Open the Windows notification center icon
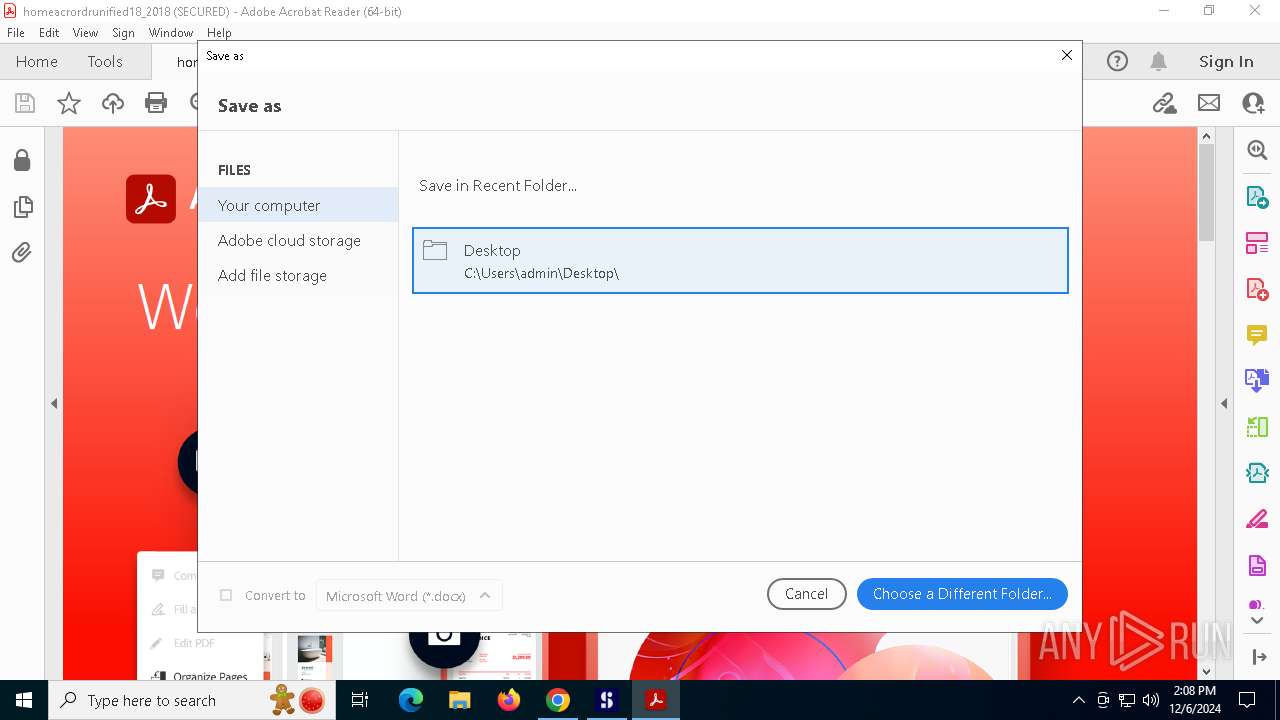Viewport: 1280px width, 720px height. coord(1247,700)
